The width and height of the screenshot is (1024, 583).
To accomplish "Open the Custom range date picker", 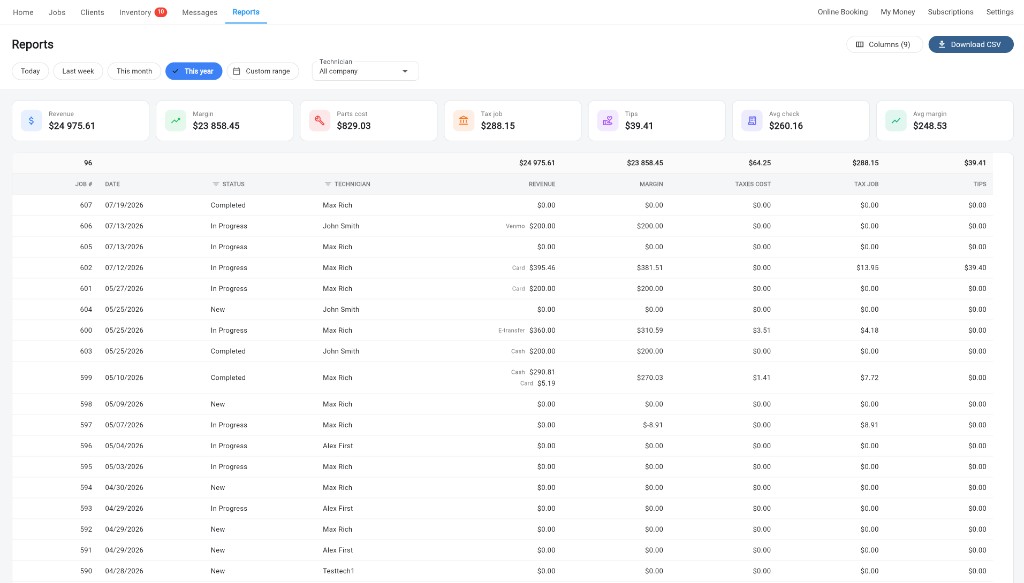I will point(263,71).
